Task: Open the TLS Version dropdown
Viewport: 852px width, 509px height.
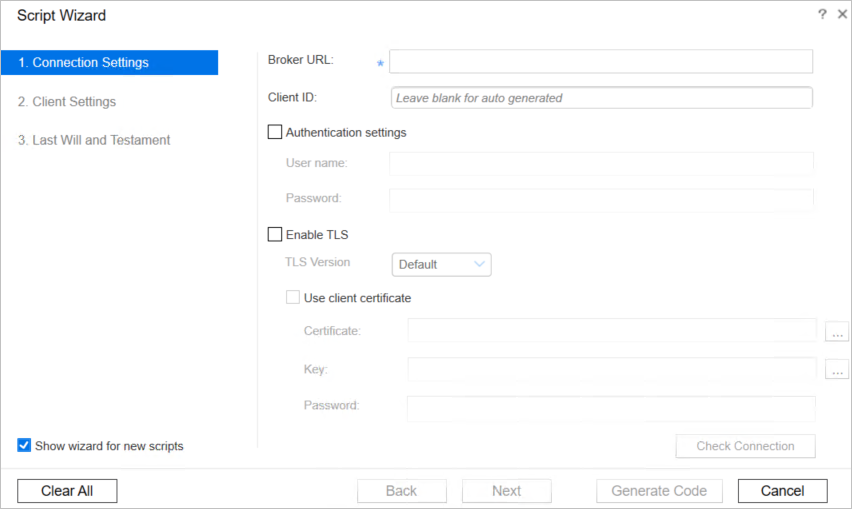Action: click(441, 264)
